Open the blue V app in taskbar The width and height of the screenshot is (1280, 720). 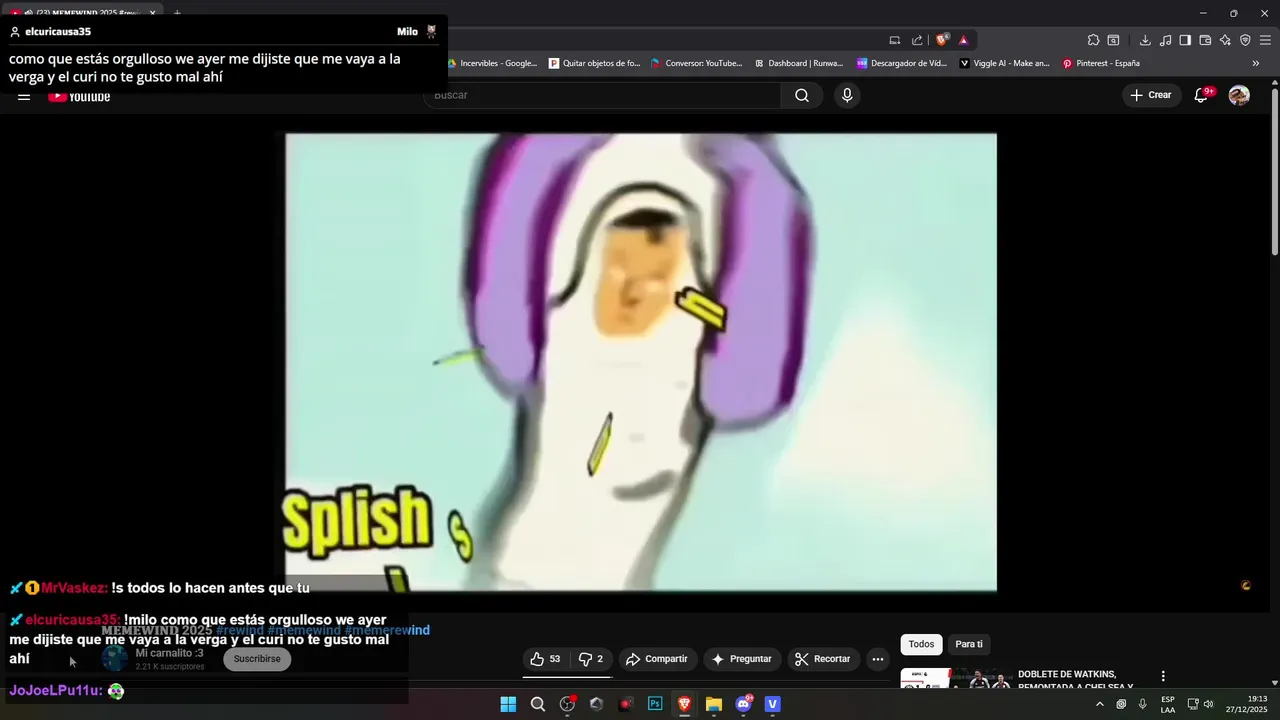pos(772,704)
